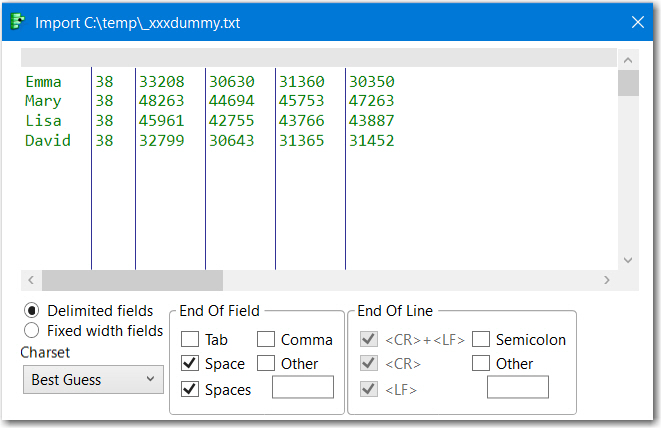This screenshot has height=428, width=661.
Task: Open the Charset Best Guess dropdown
Action: pyautogui.click(x=93, y=379)
